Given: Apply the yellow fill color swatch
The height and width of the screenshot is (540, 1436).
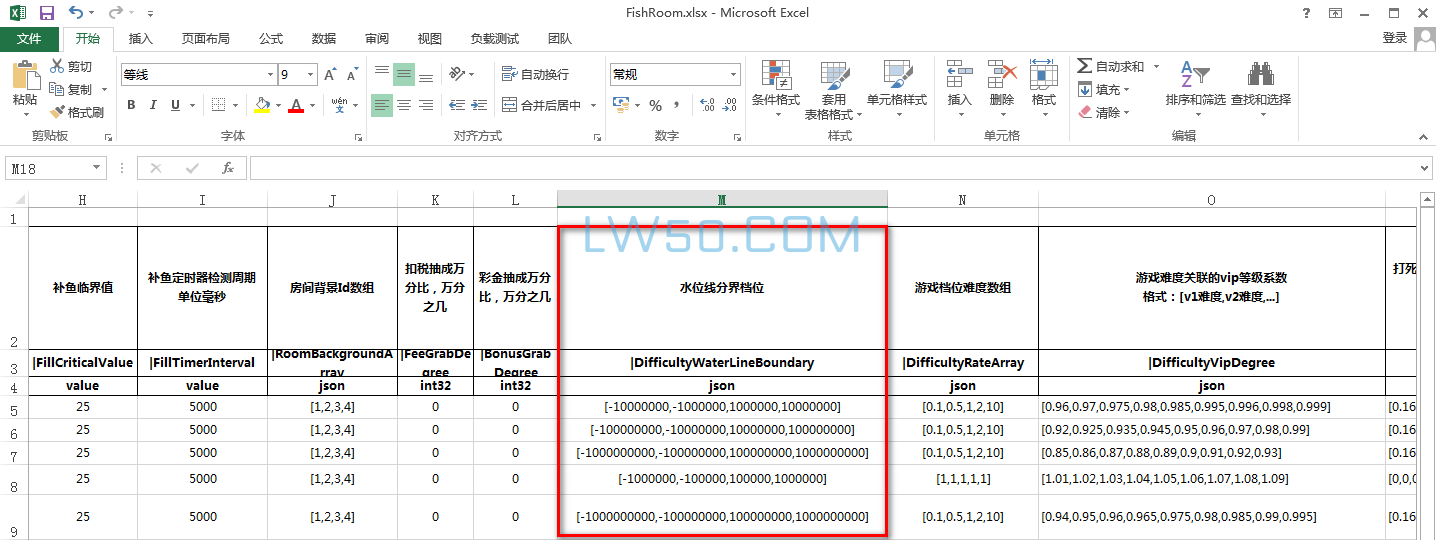Looking at the screenshot, I should pos(262,105).
